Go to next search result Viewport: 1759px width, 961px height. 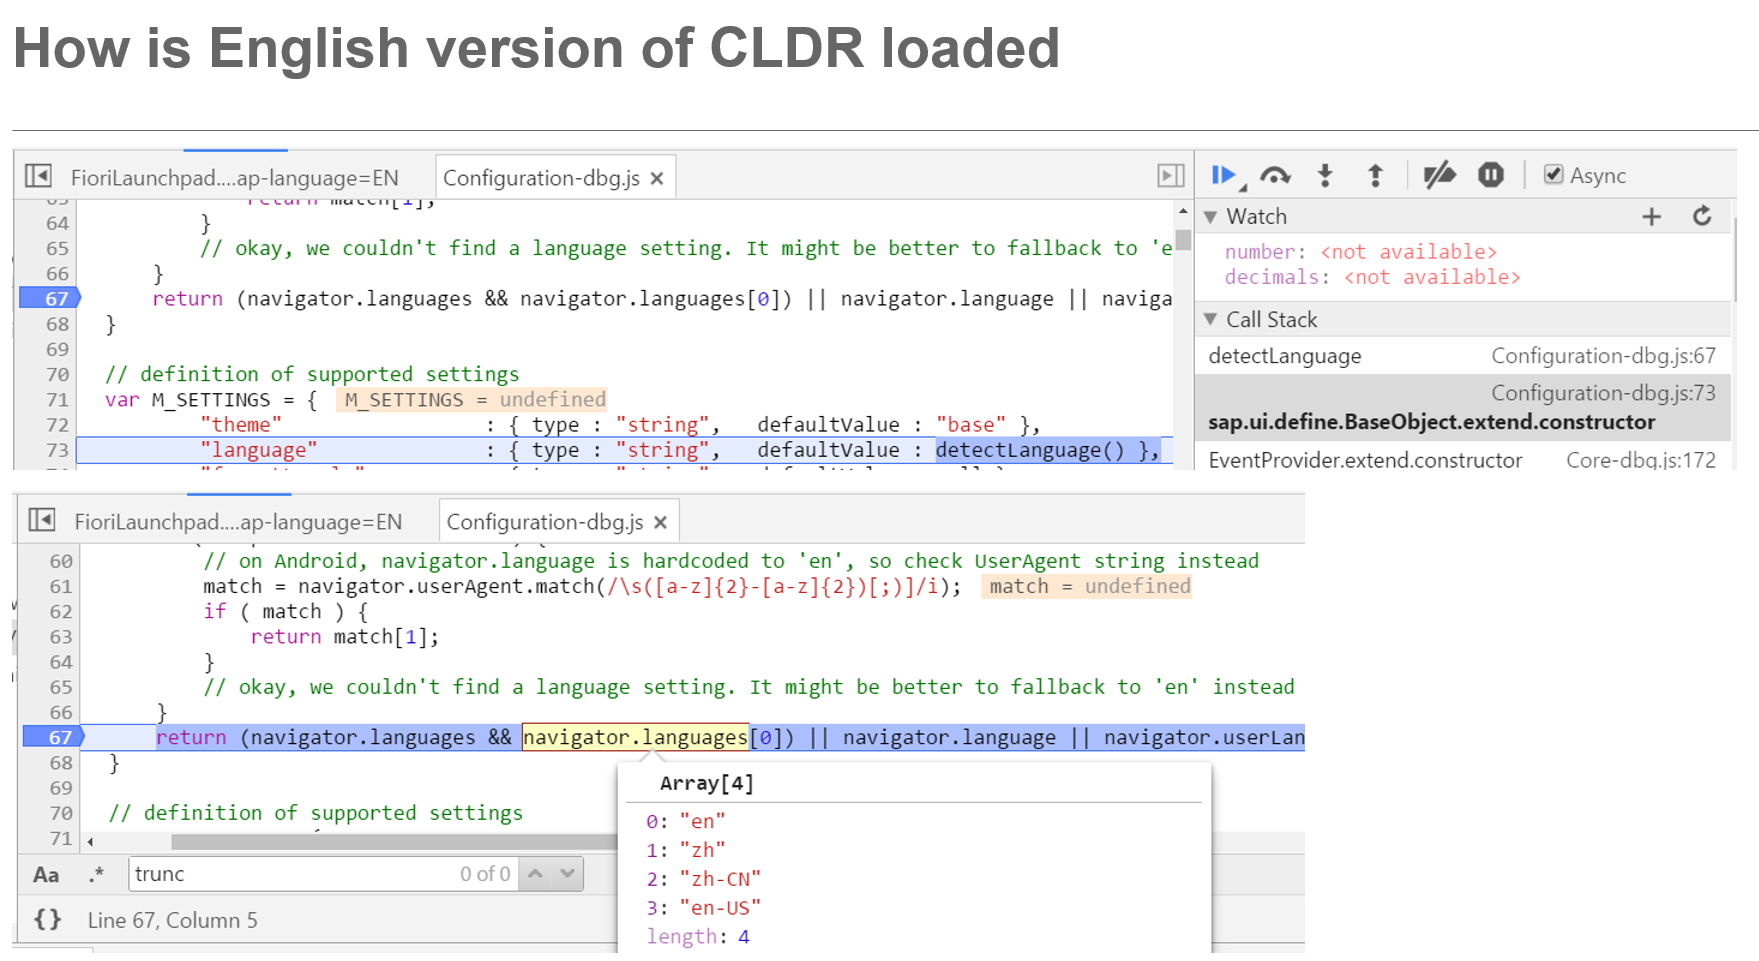click(568, 874)
